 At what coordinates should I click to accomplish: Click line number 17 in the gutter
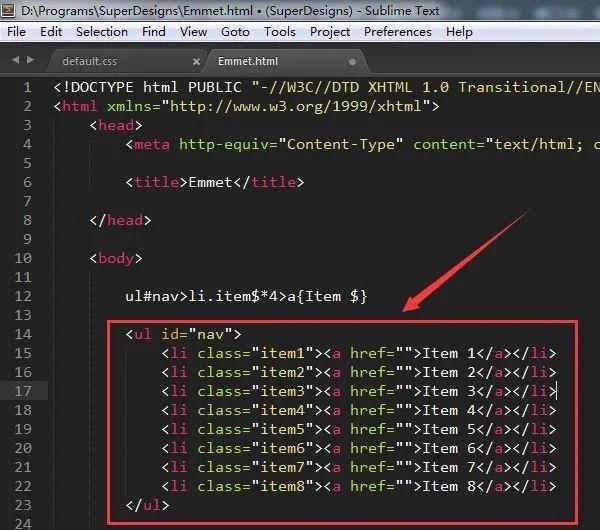tap(23, 391)
